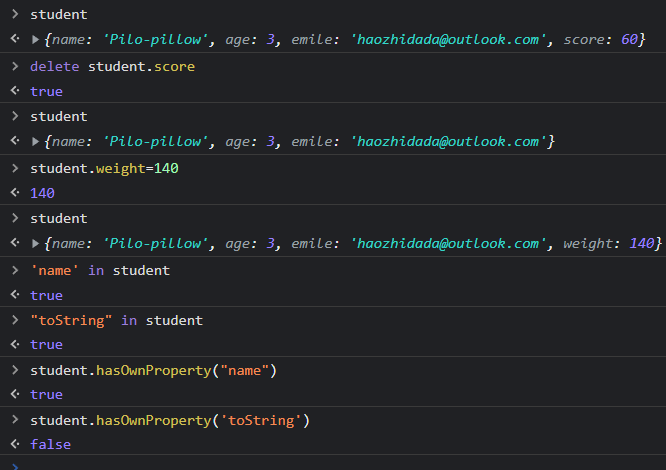Click the student.hasOwnProperty("name") line
666x470 pixels.
pyautogui.click(x=154, y=371)
